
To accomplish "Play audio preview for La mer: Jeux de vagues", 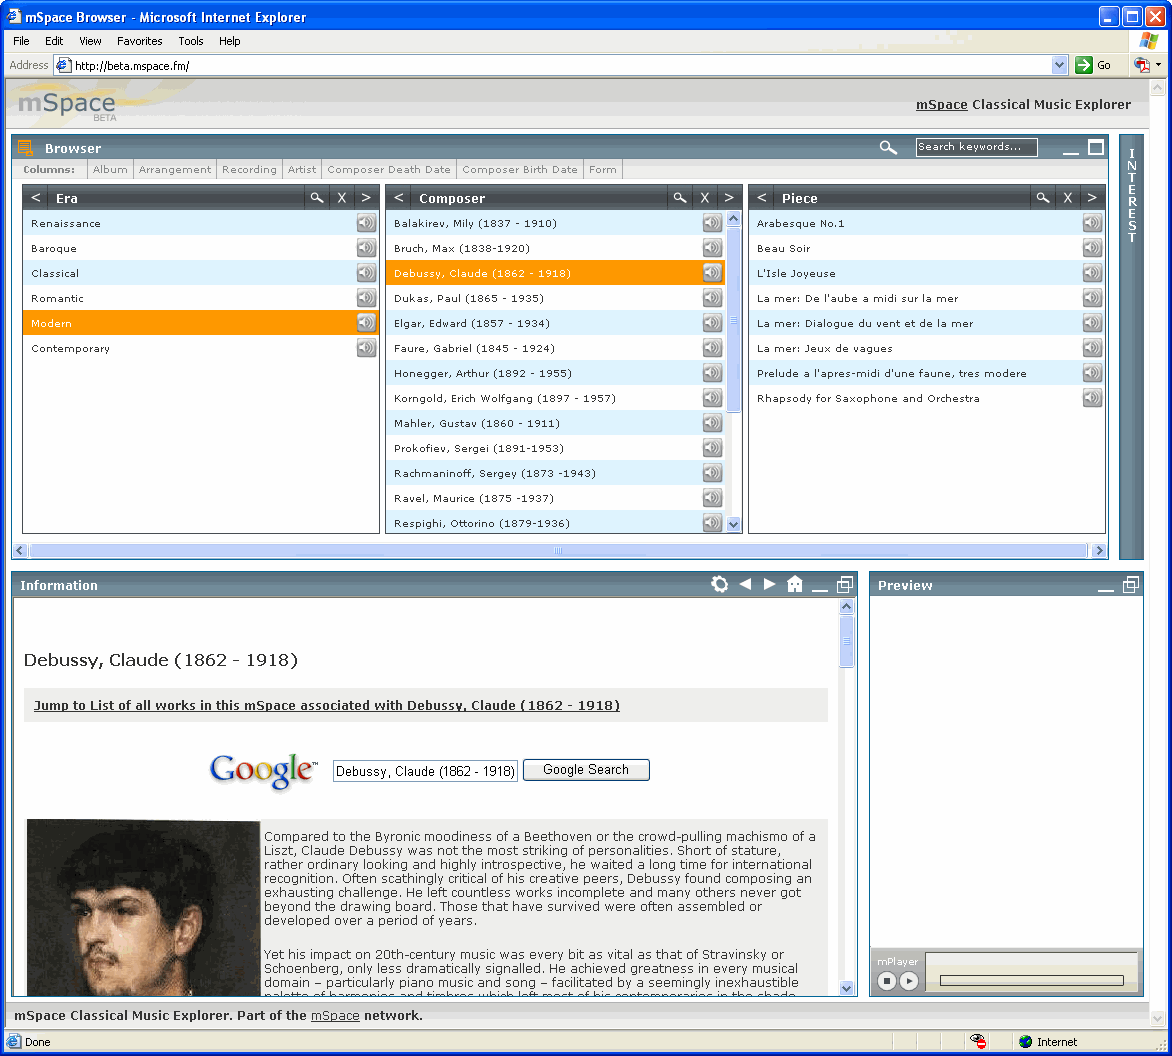I will 1092,348.
